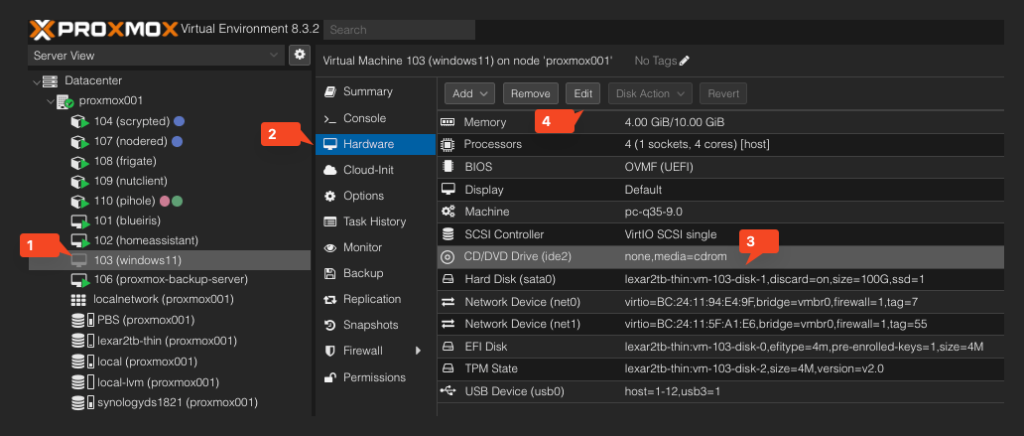
Task: Click the Hard Disk (sata0) drive icon
Action: [448, 279]
